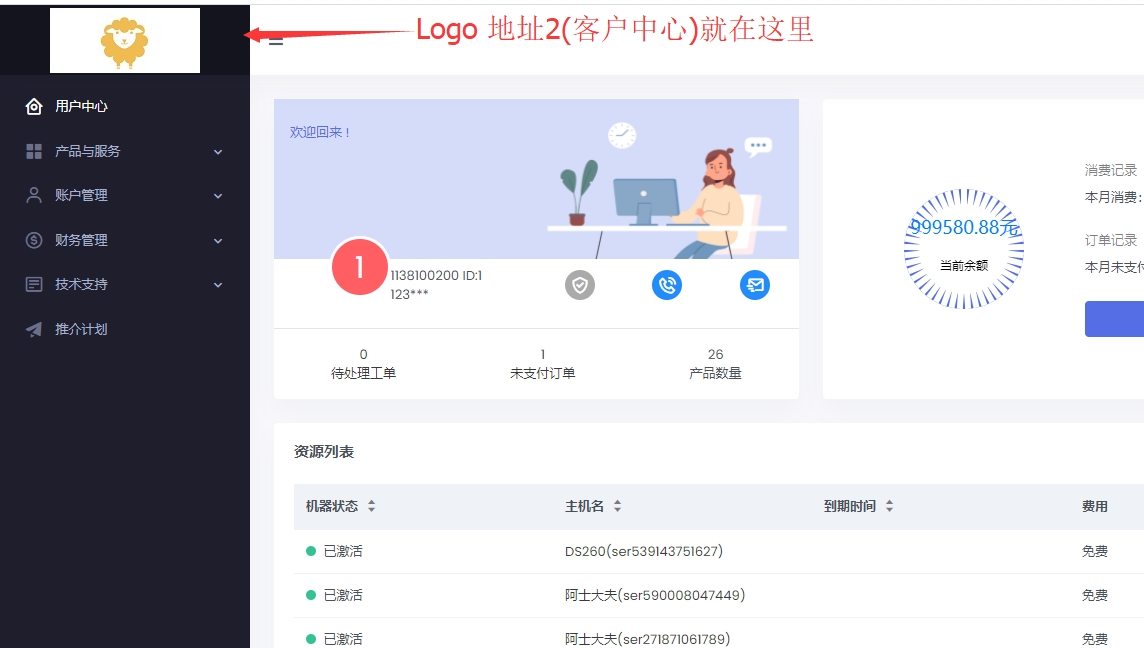Click the 资源列表 heading
This screenshot has height=648, width=1144.
point(324,452)
